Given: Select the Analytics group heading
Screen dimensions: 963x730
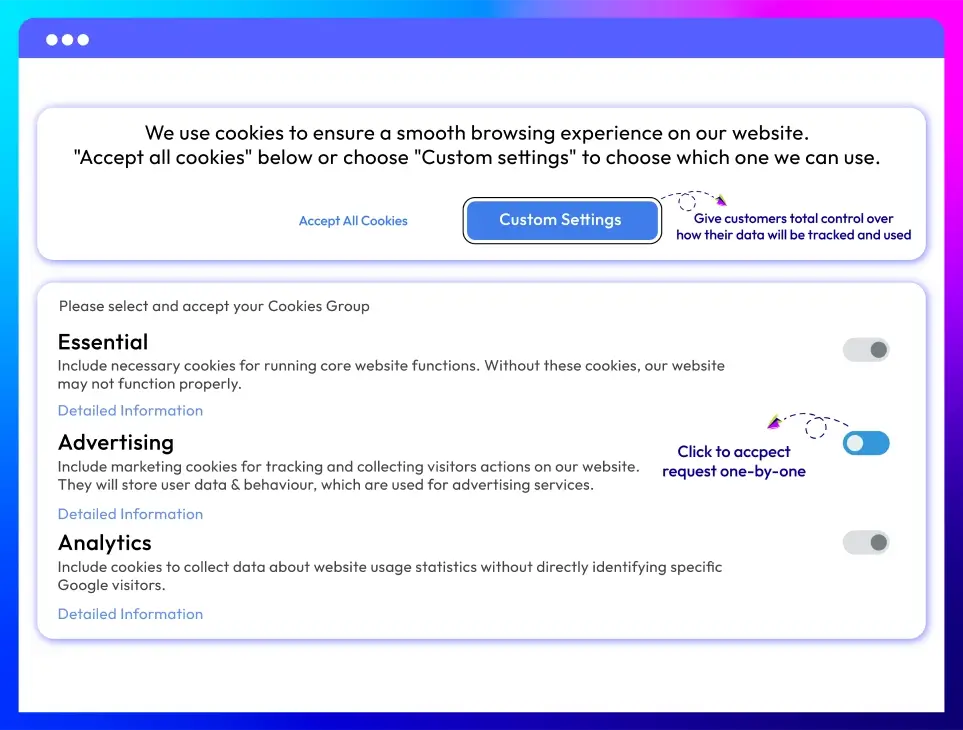Looking at the screenshot, I should click(104, 543).
